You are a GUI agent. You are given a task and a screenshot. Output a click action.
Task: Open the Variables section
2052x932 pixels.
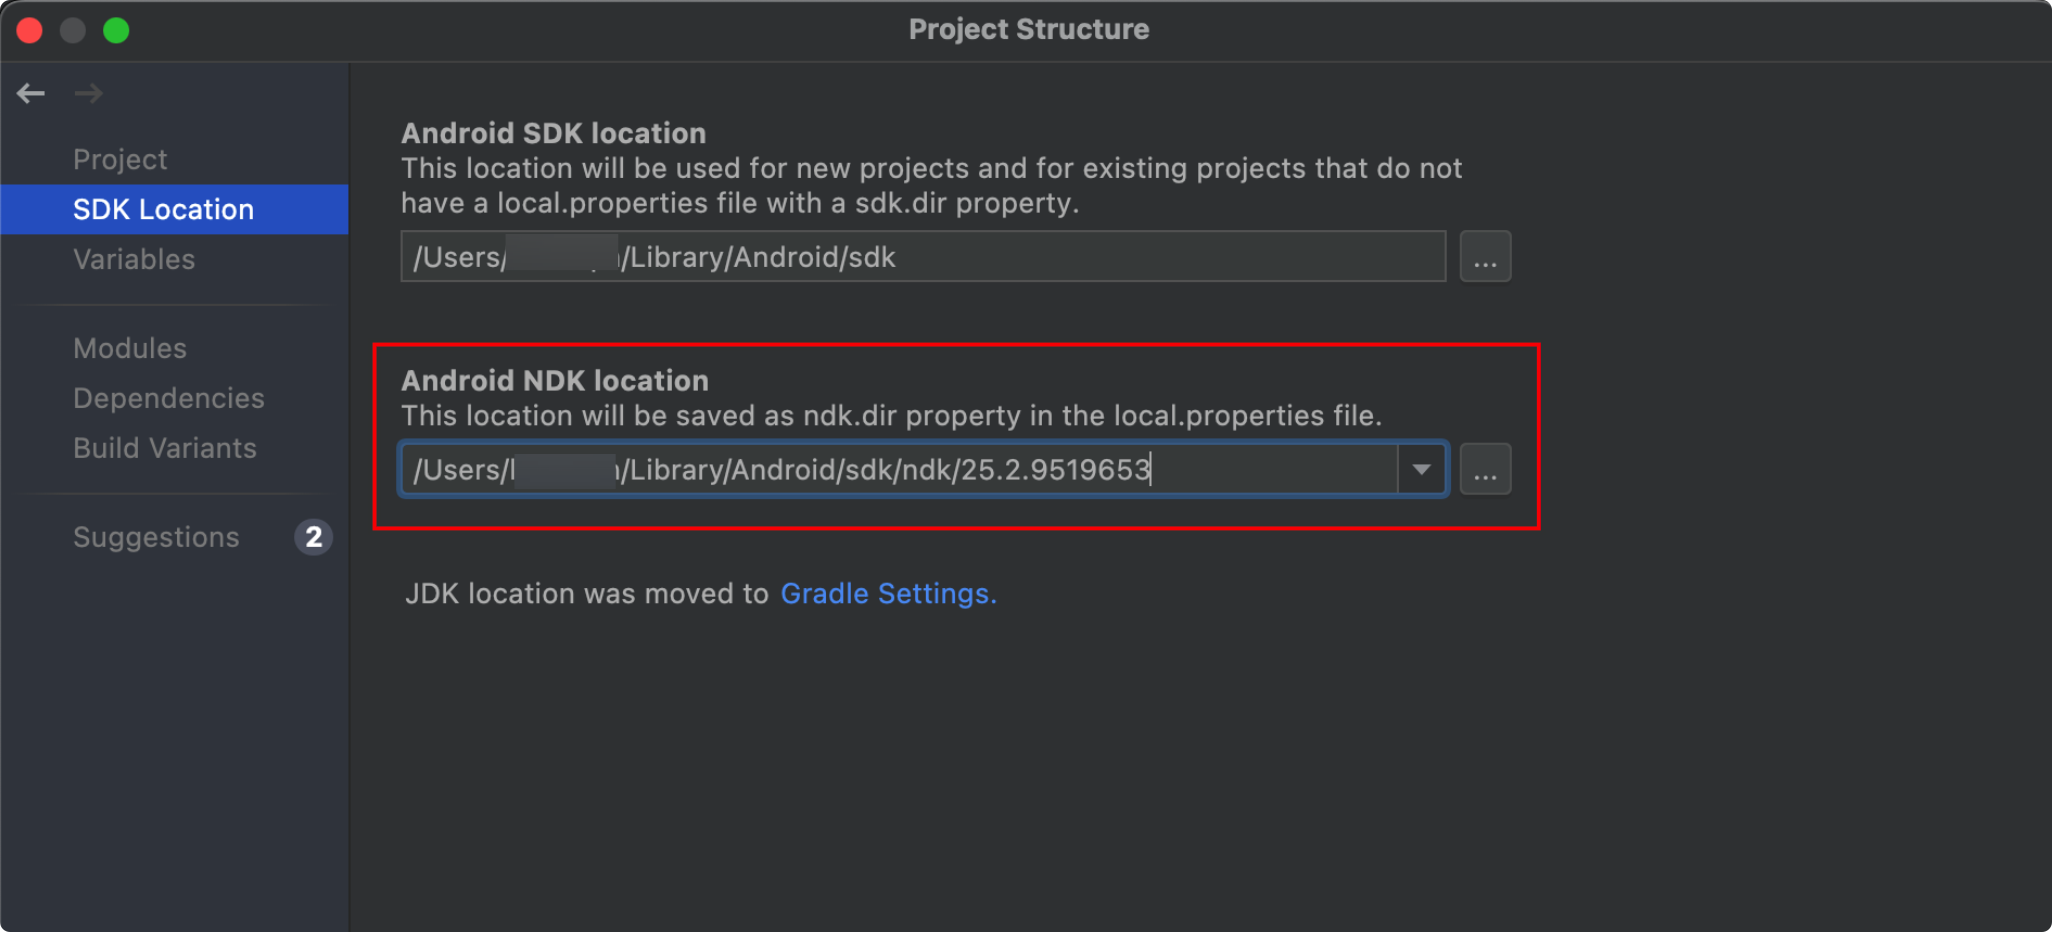pos(134,259)
